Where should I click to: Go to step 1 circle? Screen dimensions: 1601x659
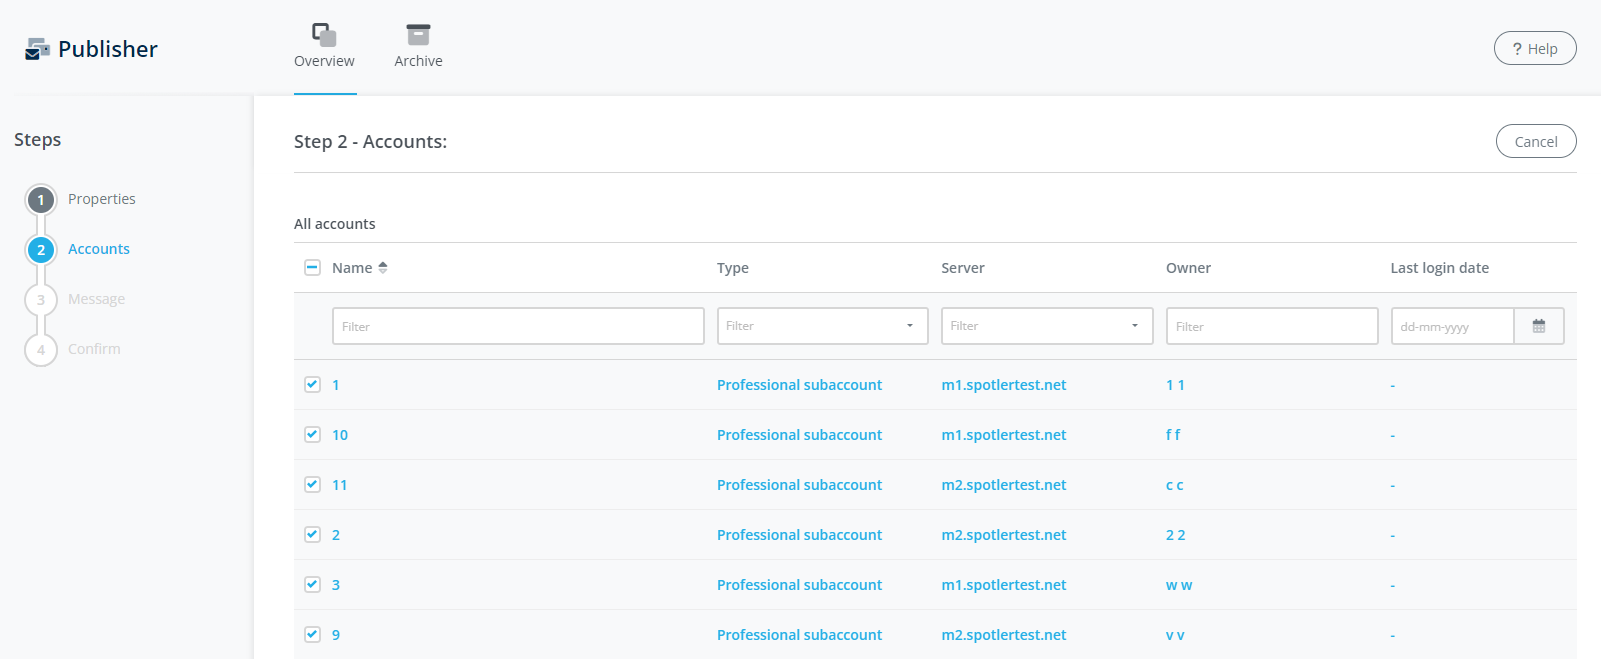point(41,200)
